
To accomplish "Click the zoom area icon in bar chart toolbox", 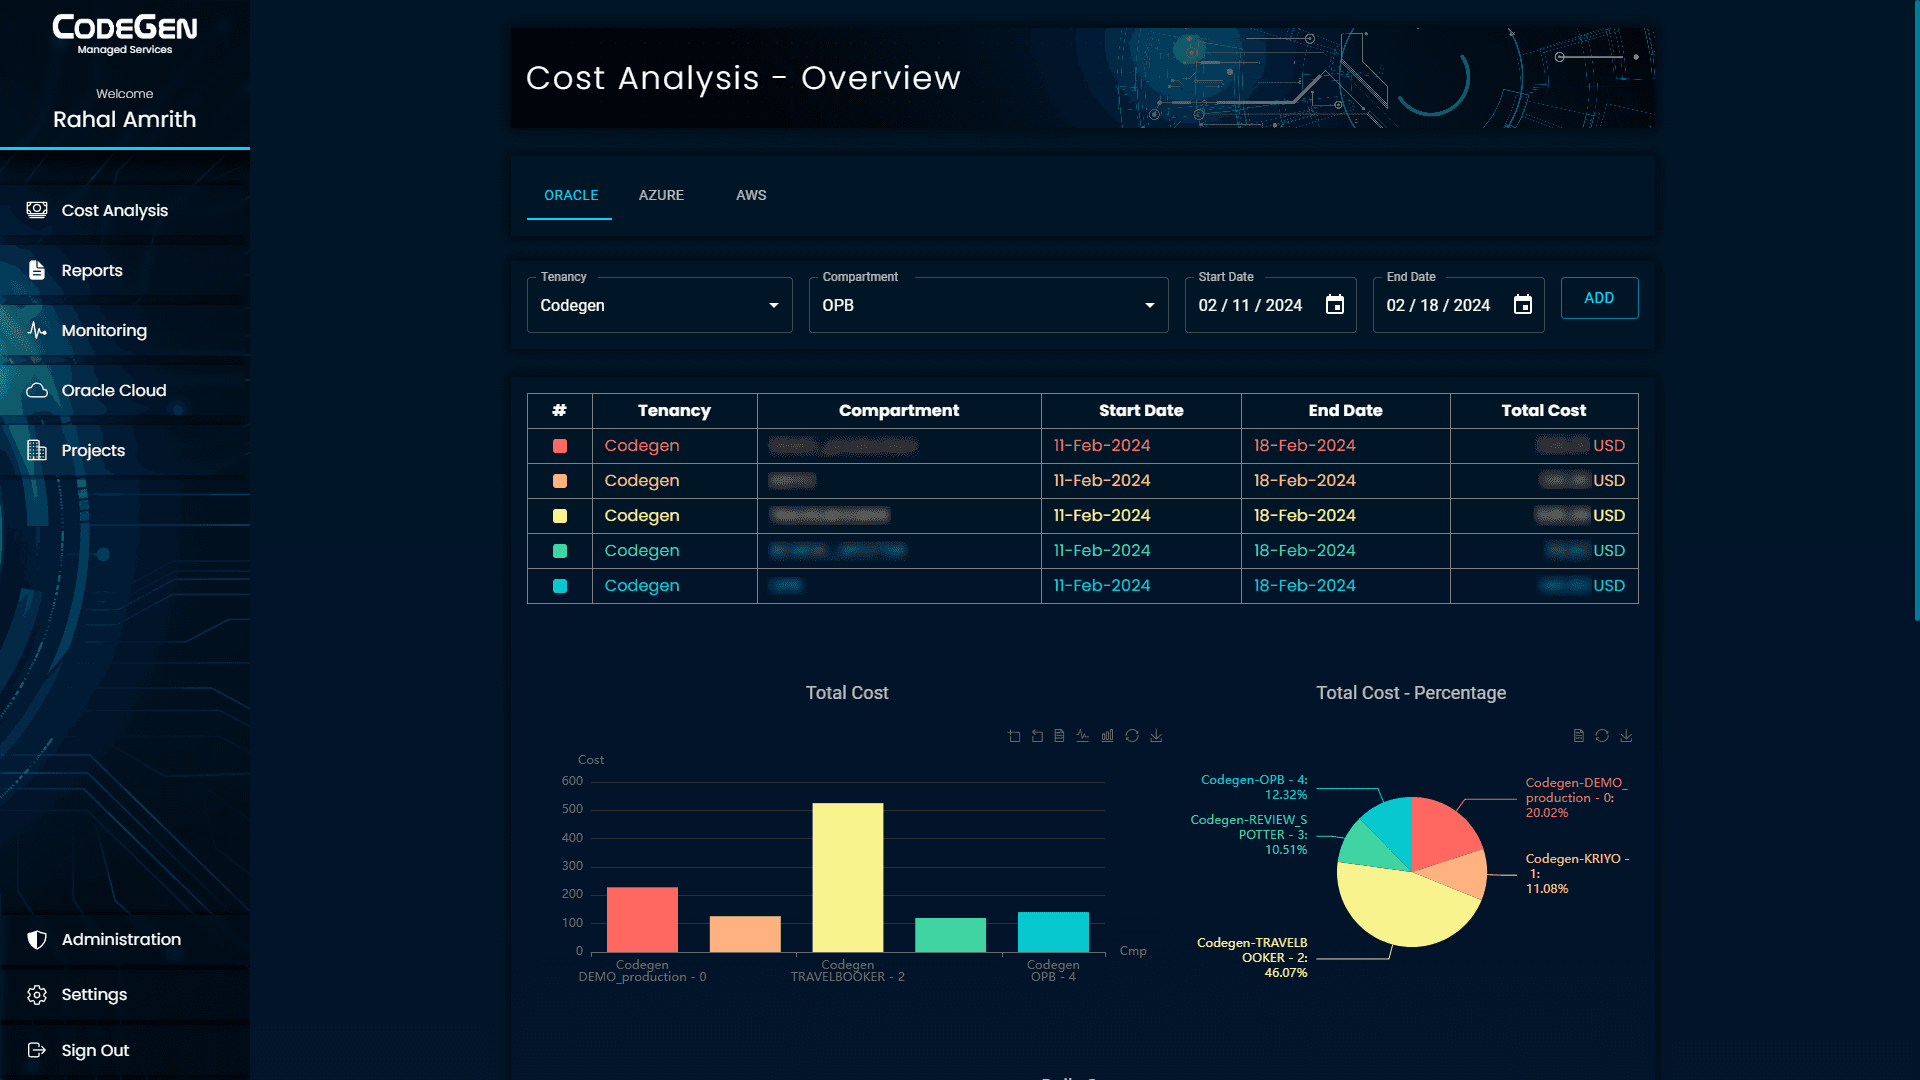I will pyautogui.click(x=1014, y=736).
